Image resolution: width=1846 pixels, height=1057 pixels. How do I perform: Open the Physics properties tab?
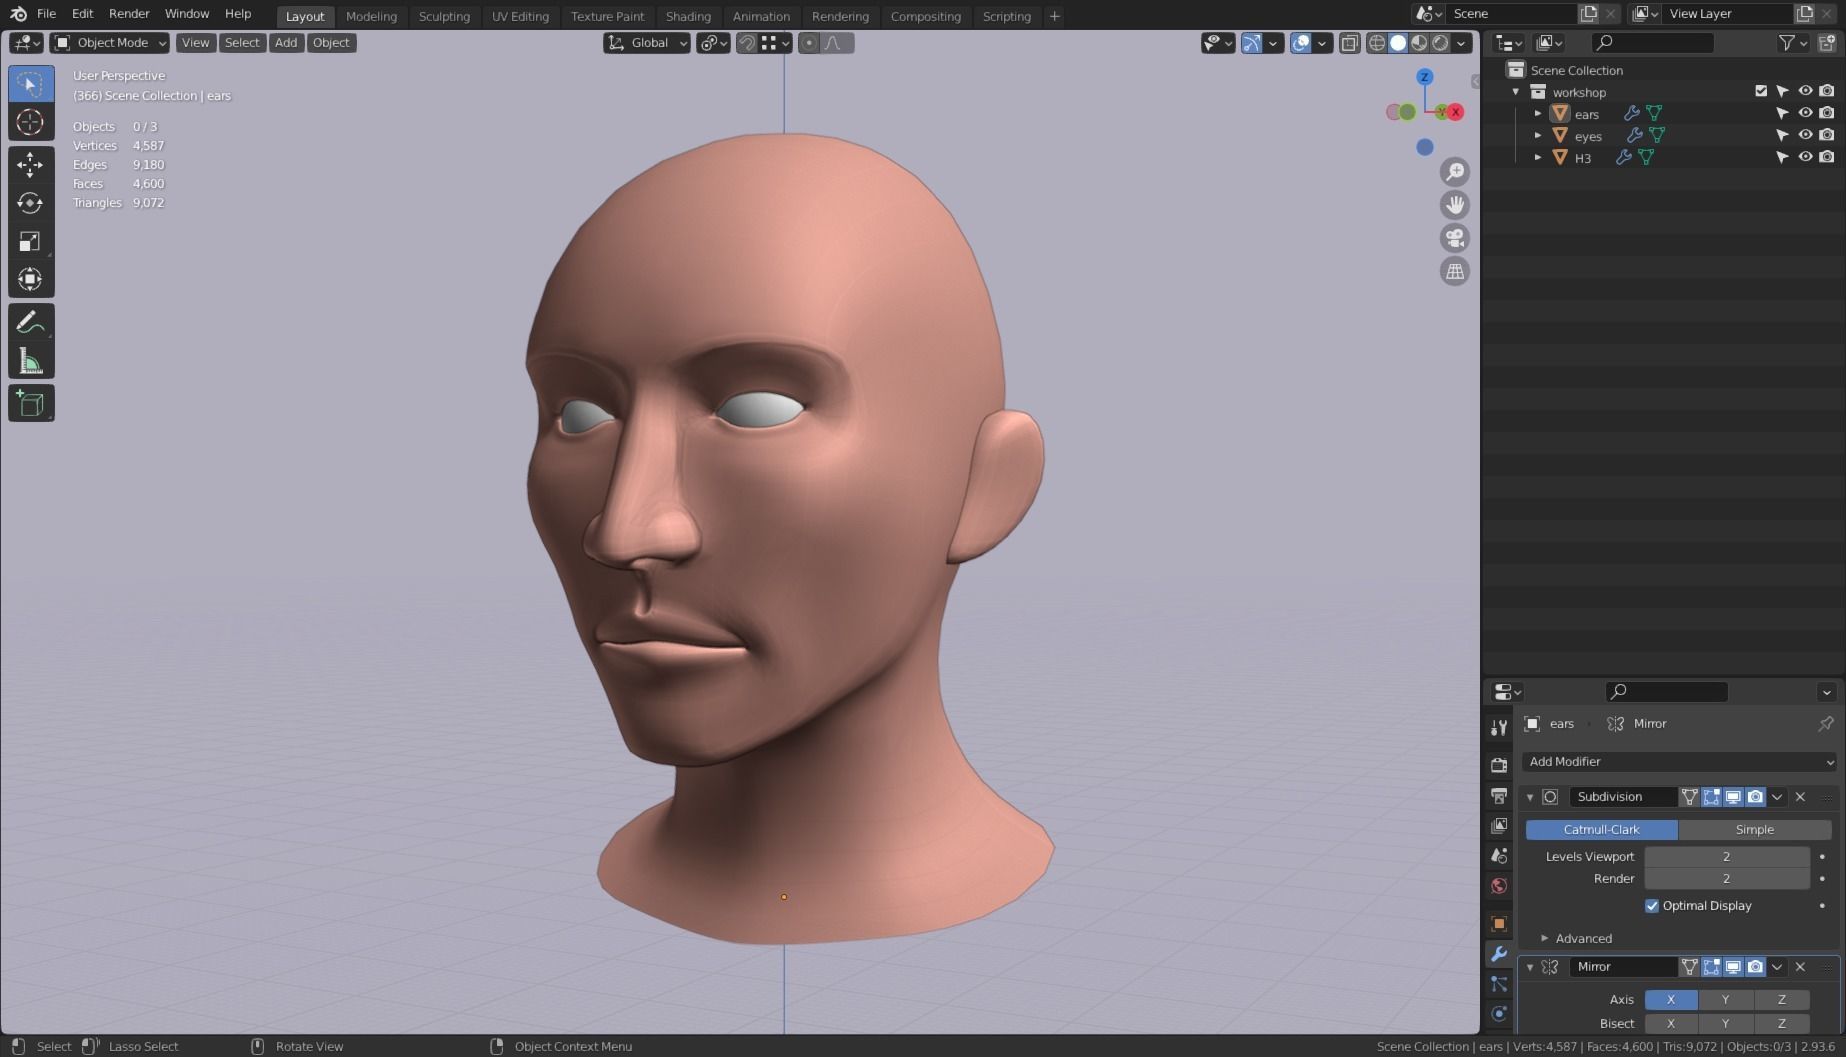coord(1498,1014)
